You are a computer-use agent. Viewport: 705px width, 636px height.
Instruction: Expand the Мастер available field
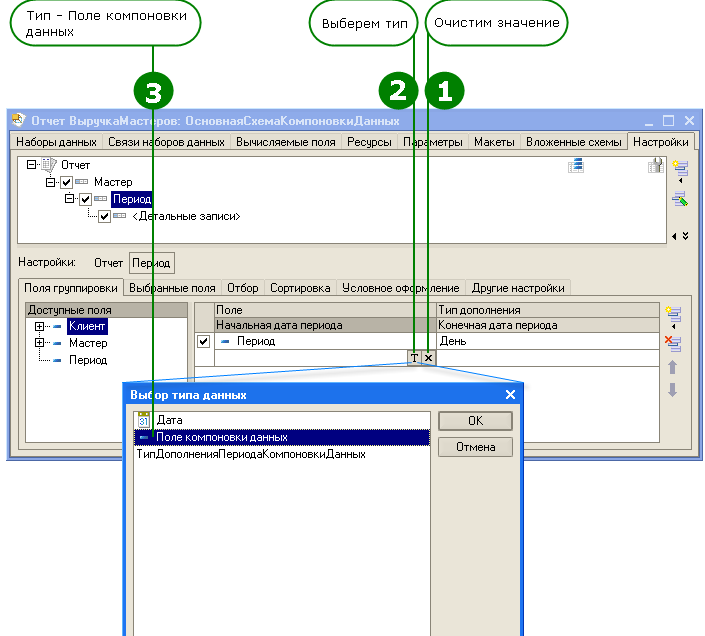pos(39,343)
